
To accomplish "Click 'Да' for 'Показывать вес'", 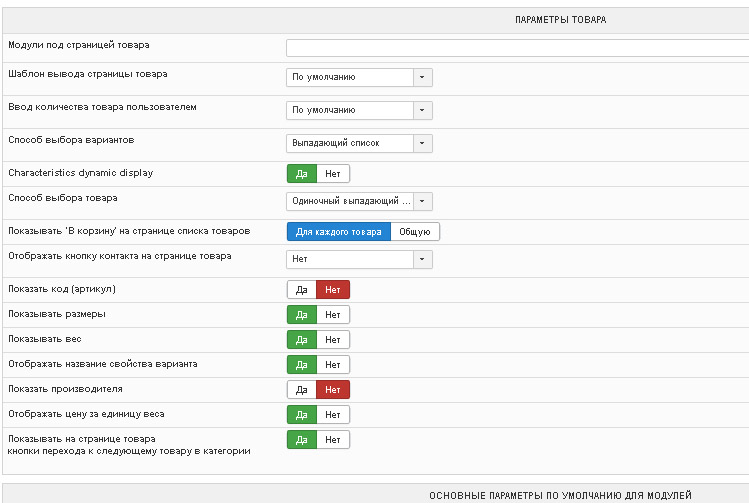I will (301, 340).
